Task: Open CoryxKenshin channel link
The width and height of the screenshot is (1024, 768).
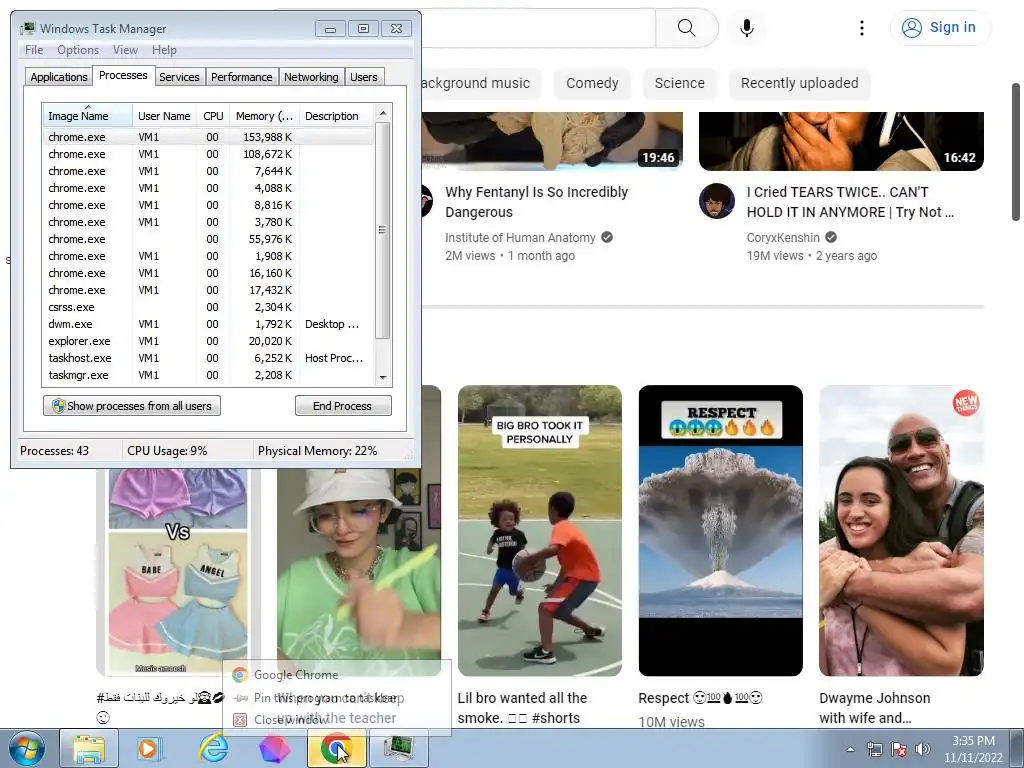Action: pos(783,238)
